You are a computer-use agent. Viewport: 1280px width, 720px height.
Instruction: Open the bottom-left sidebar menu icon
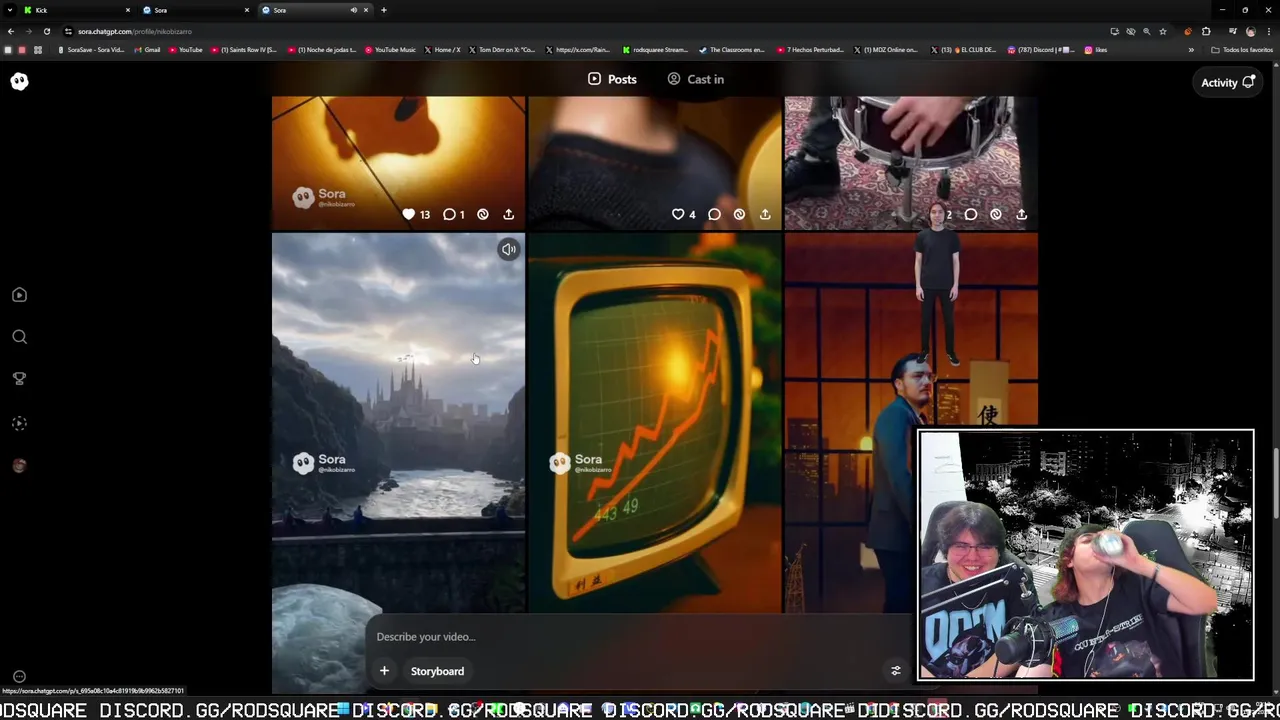[x=19, y=676]
